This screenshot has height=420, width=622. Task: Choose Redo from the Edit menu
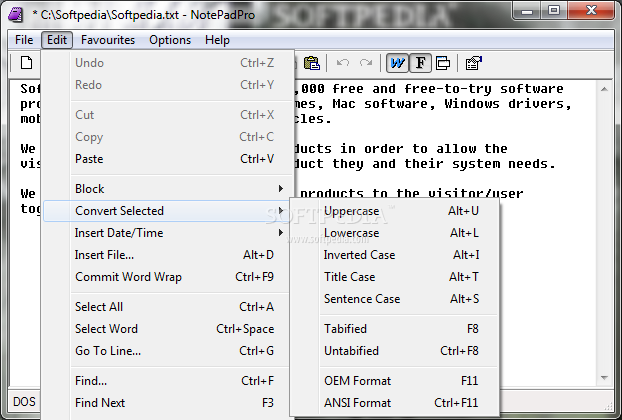pyautogui.click(x=168, y=85)
